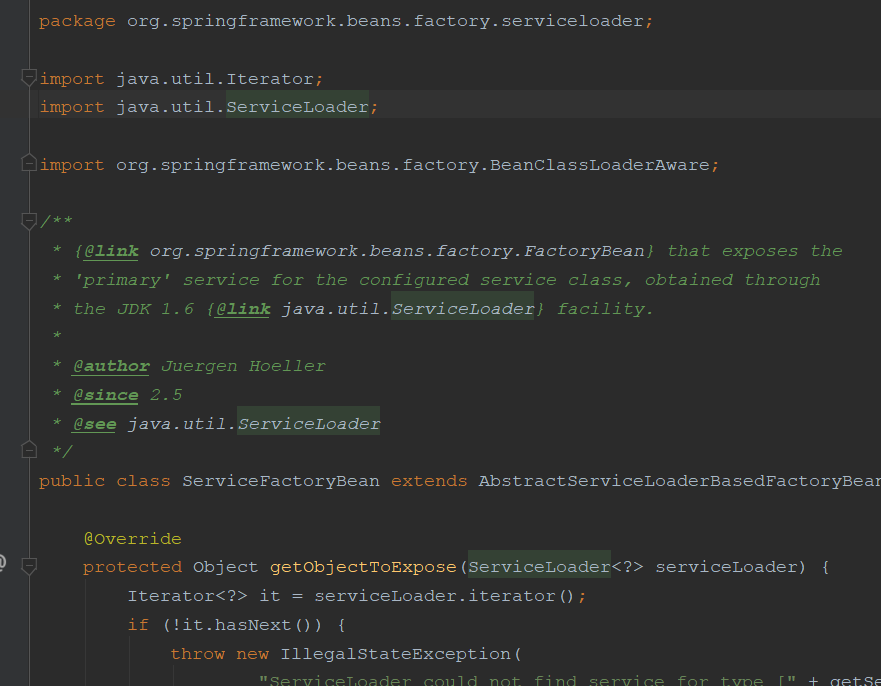Image resolution: width=881 pixels, height=686 pixels.
Task: Click Juergen Hoeller author name in Javadoc
Action: pyautogui.click(x=243, y=366)
